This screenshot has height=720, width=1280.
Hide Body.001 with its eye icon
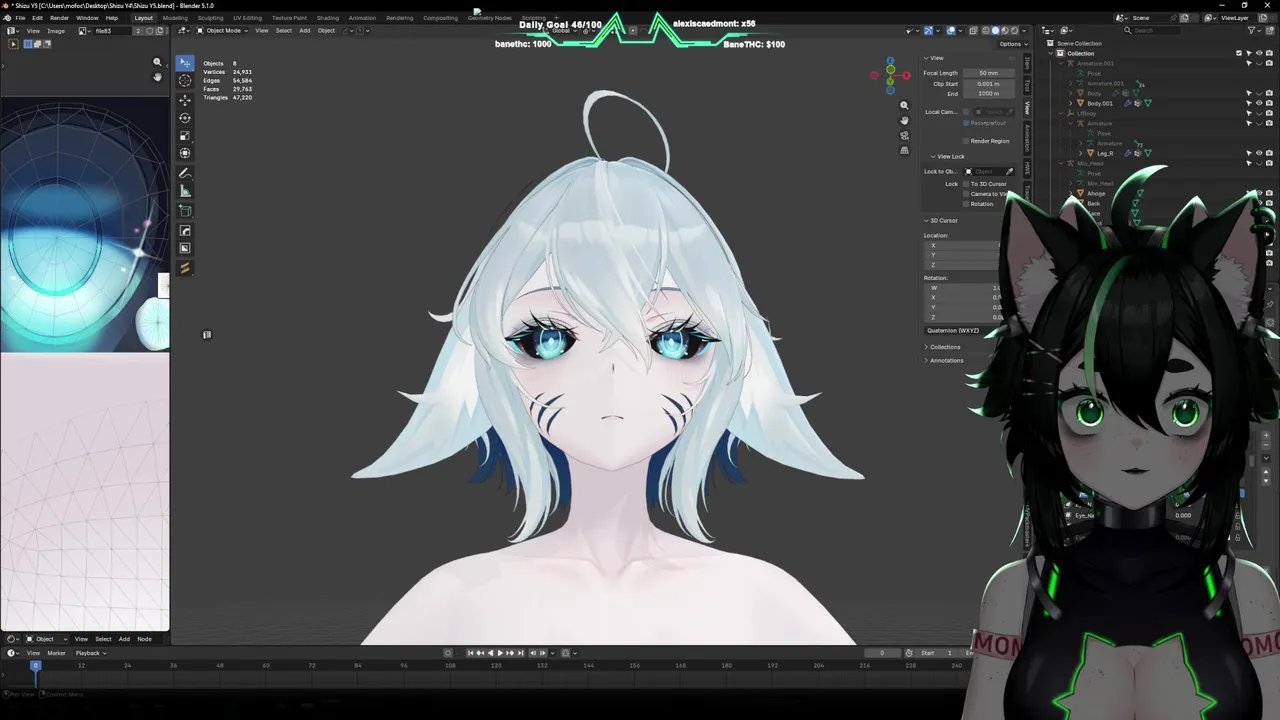click(x=1259, y=103)
